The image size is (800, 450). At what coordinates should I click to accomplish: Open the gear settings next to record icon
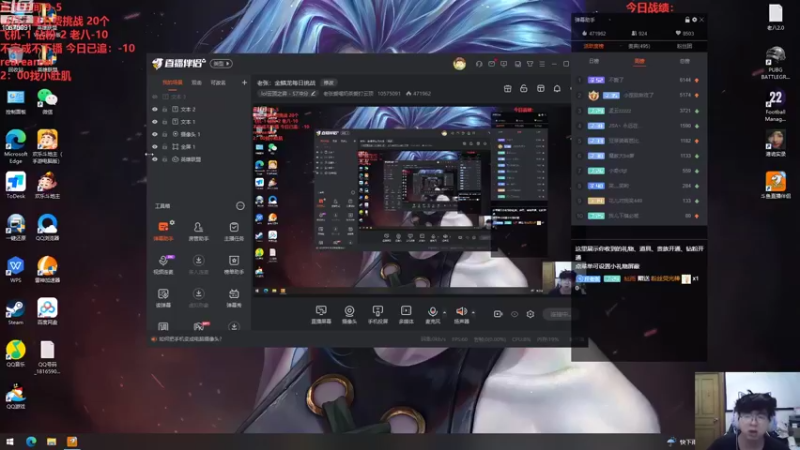tap(530, 314)
